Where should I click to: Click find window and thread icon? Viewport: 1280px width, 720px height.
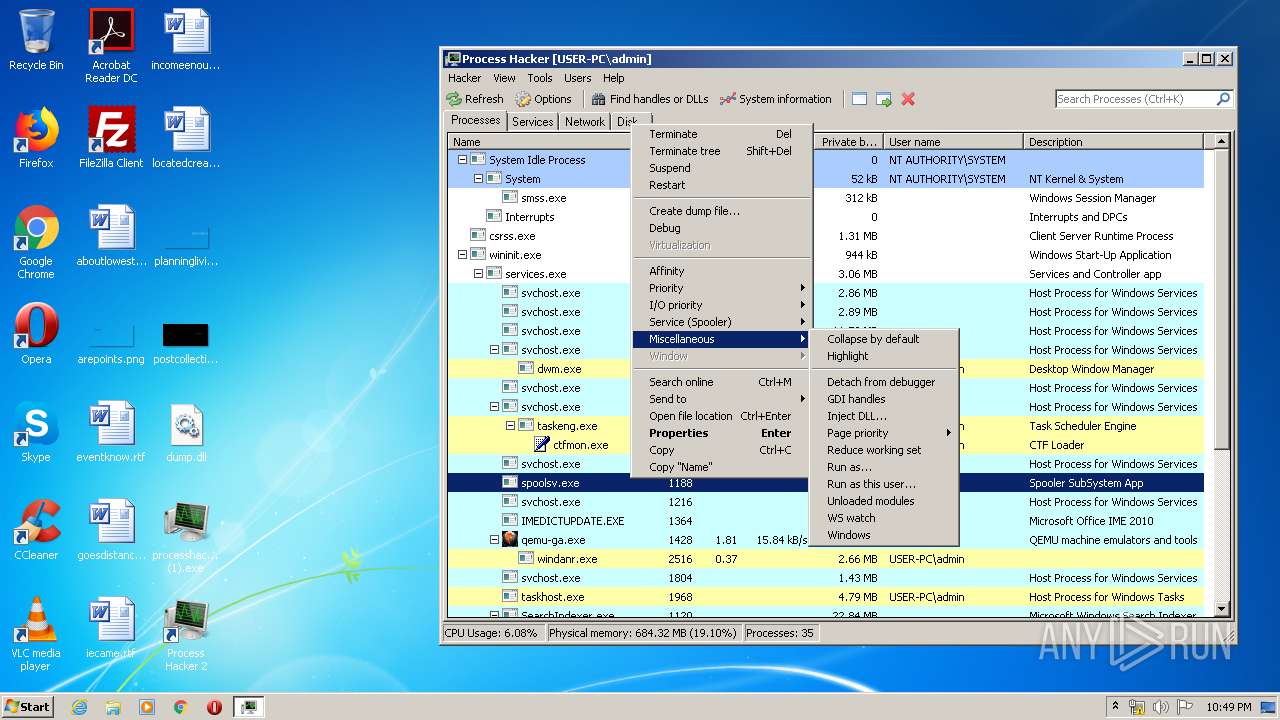[x=884, y=99]
